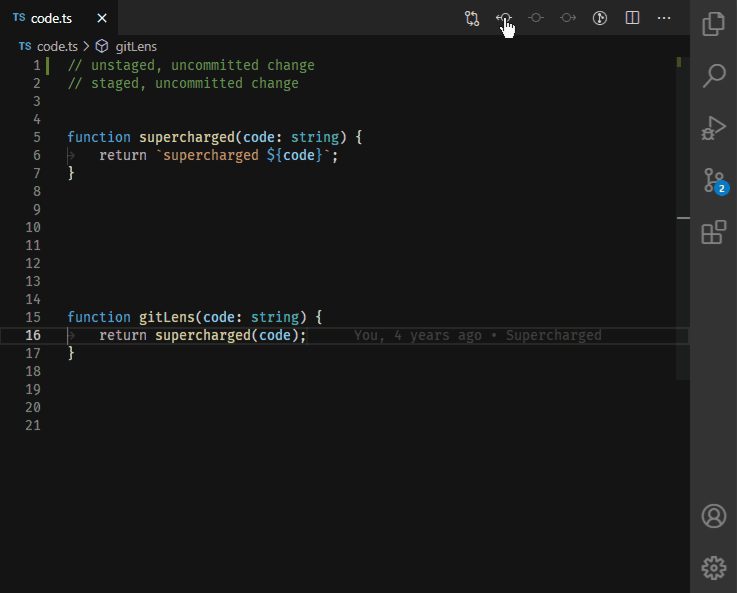Screen dimensions: 737x593
Task: Click the blame annotation 'You, 4 years ago'
Action: 418,335
